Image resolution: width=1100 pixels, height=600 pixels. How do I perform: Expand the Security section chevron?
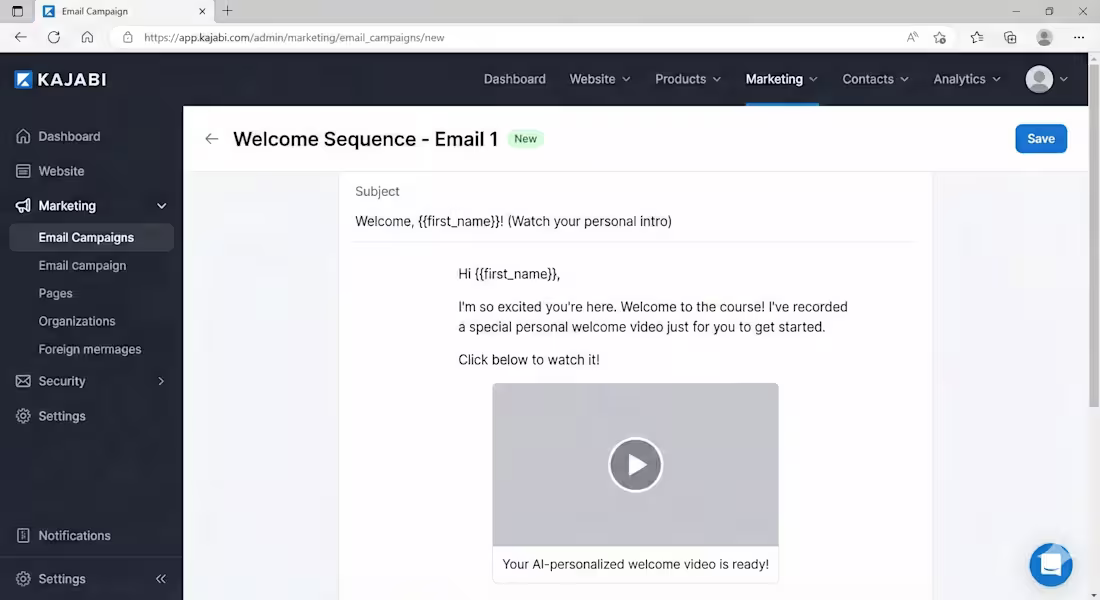[161, 381]
